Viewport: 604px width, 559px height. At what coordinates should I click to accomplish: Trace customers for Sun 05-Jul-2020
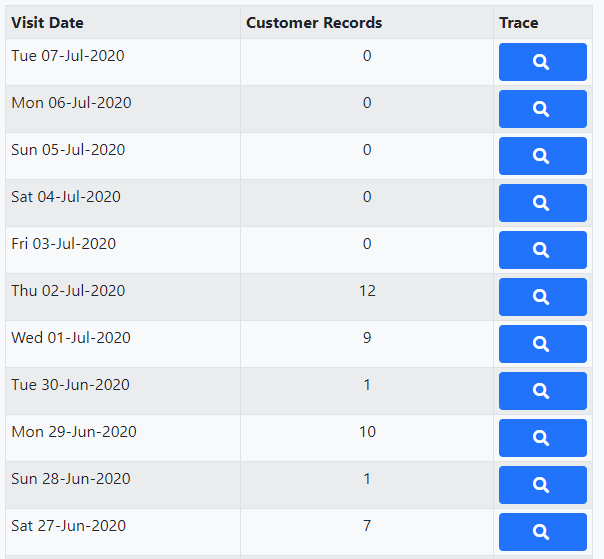click(542, 156)
